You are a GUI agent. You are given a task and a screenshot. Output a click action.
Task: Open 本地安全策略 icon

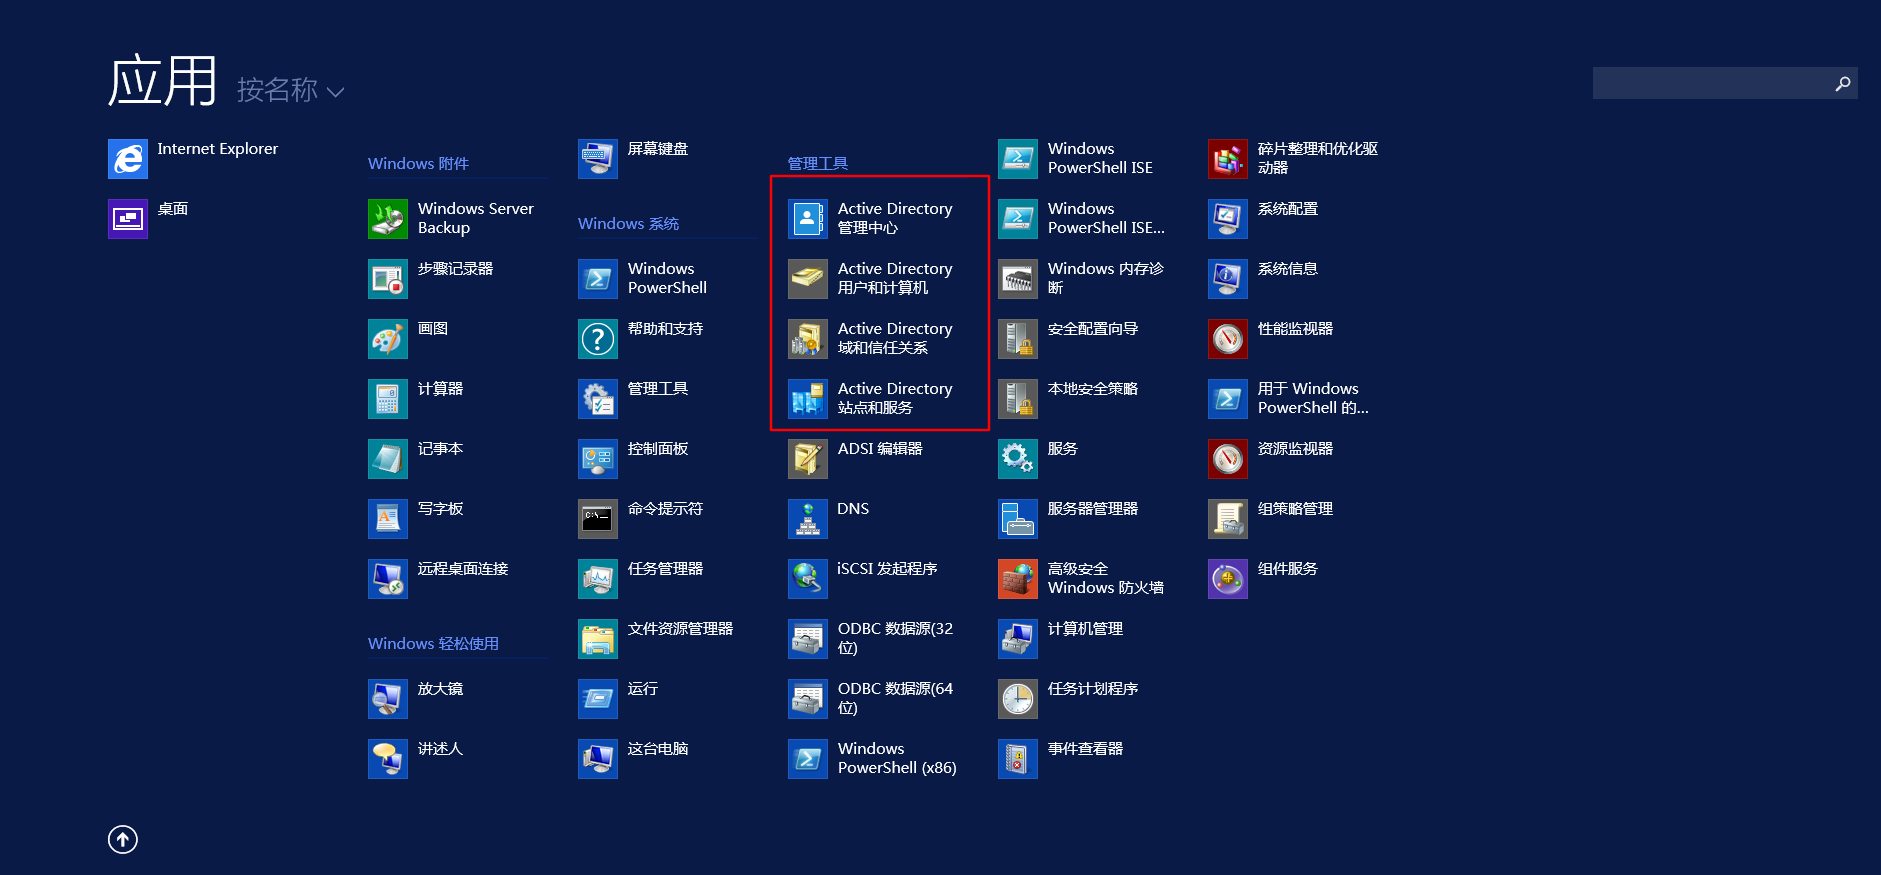(x=1018, y=399)
